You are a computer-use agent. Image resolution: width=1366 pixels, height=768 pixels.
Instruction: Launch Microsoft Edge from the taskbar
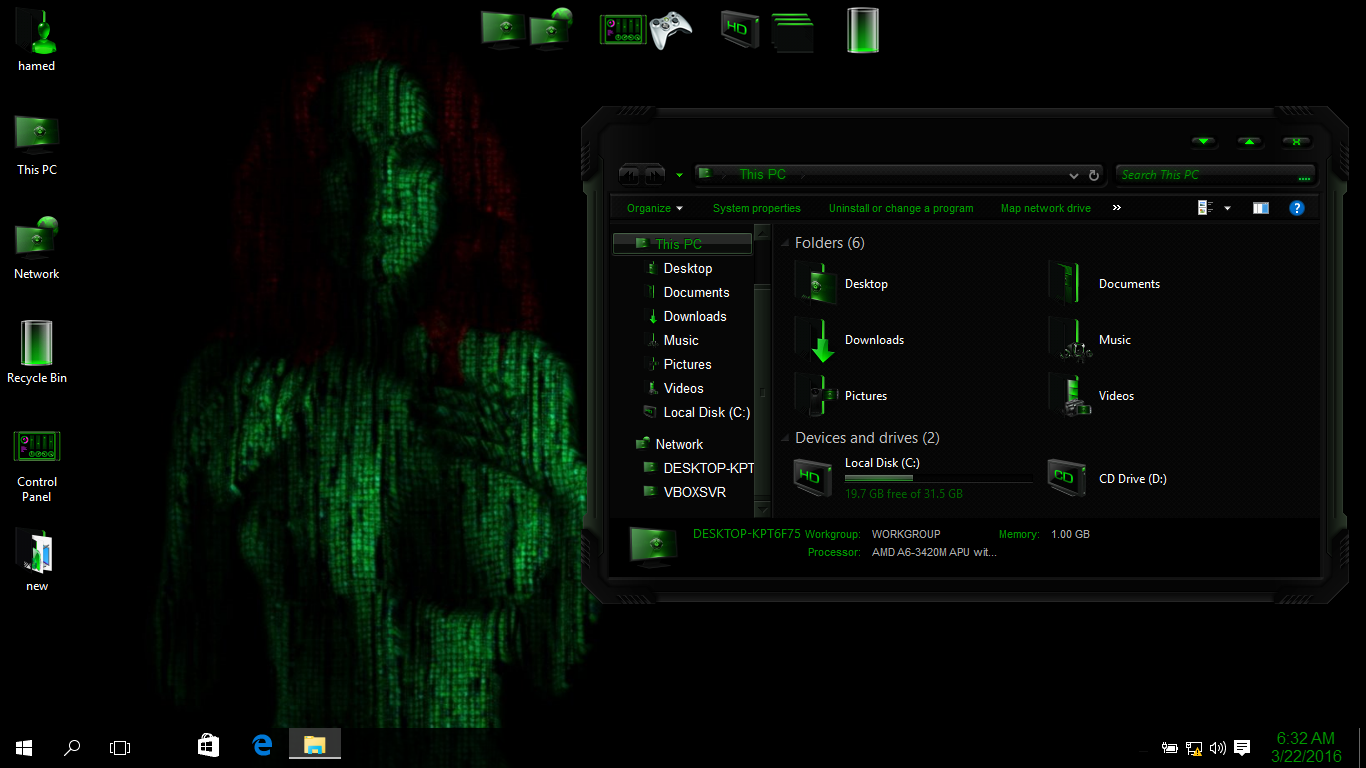[x=262, y=745]
